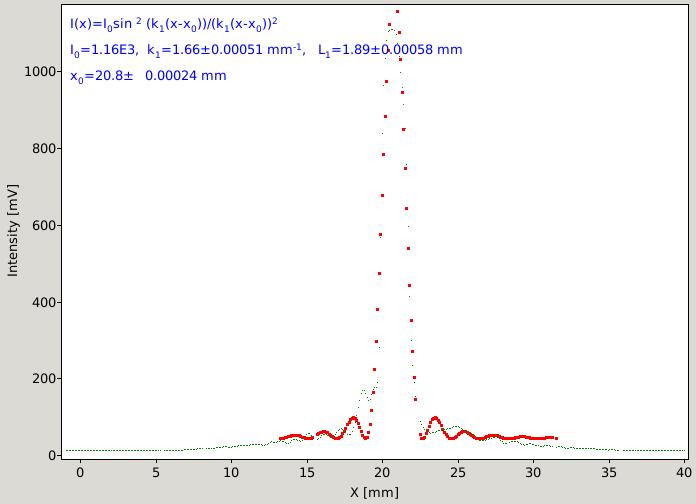Click the sinc-squared formula I(x) text line
The image size is (696, 504).
(x=174, y=24)
